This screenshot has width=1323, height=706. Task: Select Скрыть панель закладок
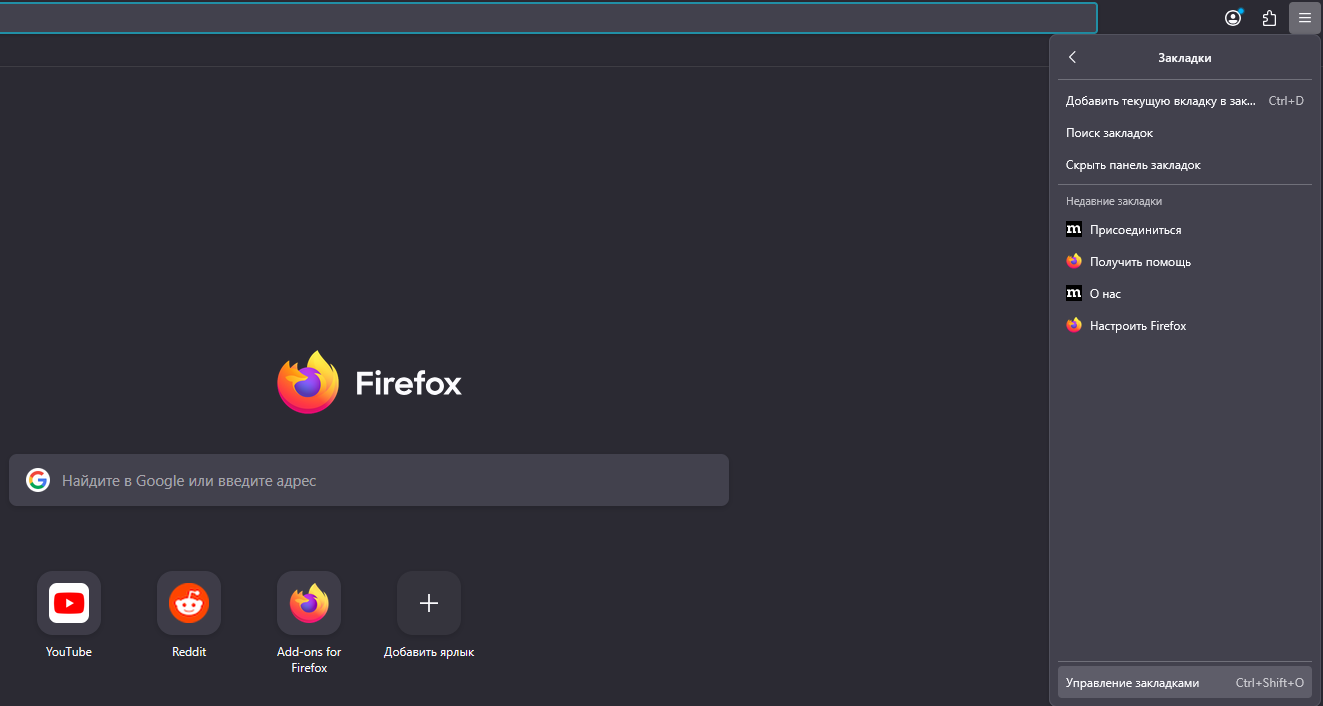coord(1185,164)
